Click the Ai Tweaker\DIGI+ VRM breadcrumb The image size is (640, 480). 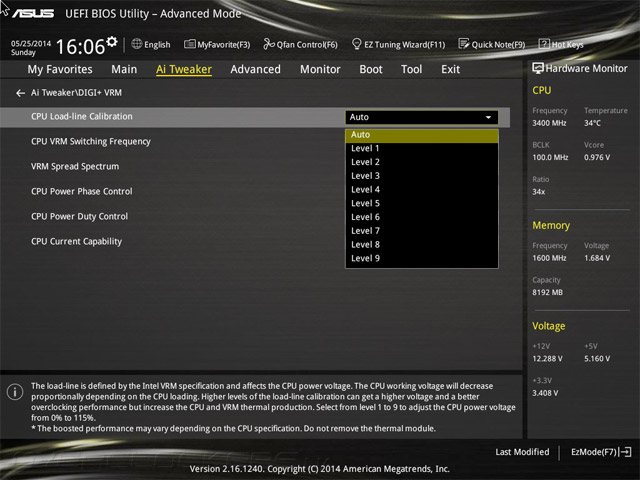pyautogui.click(x=76, y=93)
